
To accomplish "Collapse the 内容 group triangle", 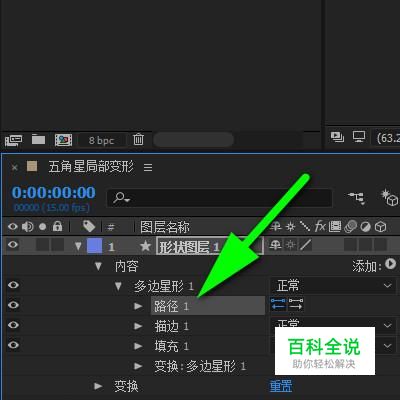I will [x=98, y=266].
